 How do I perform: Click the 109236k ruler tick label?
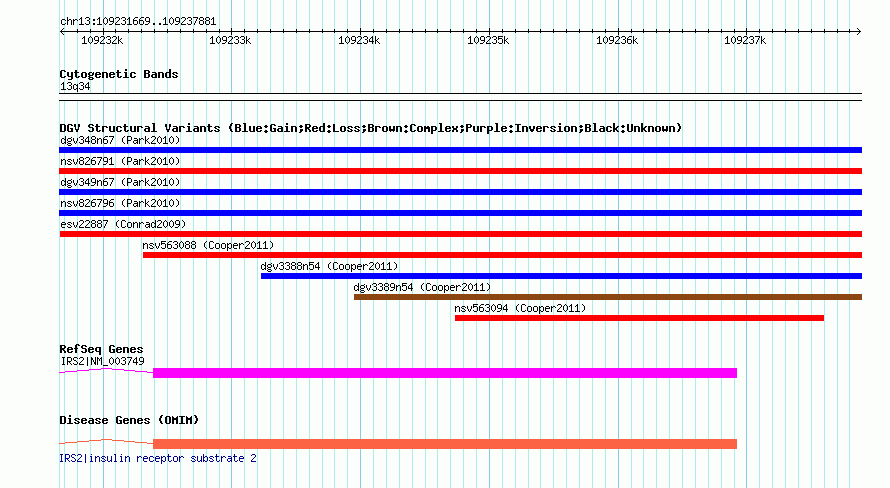pyautogui.click(x=617, y=40)
